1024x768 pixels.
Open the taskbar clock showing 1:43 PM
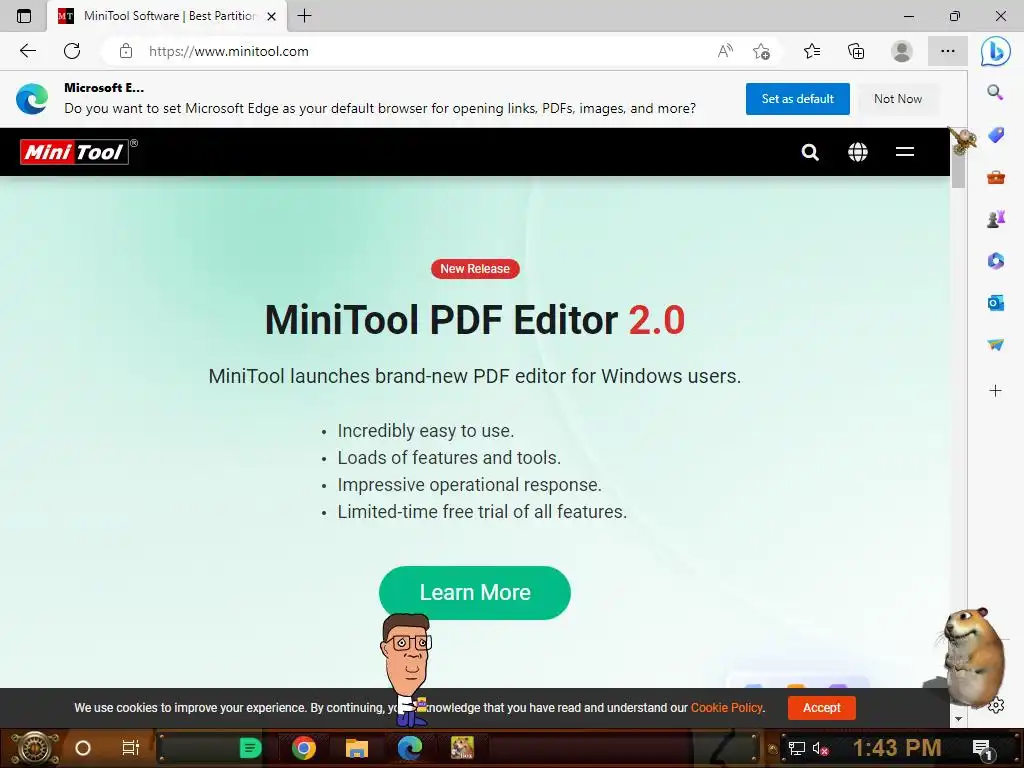point(897,748)
